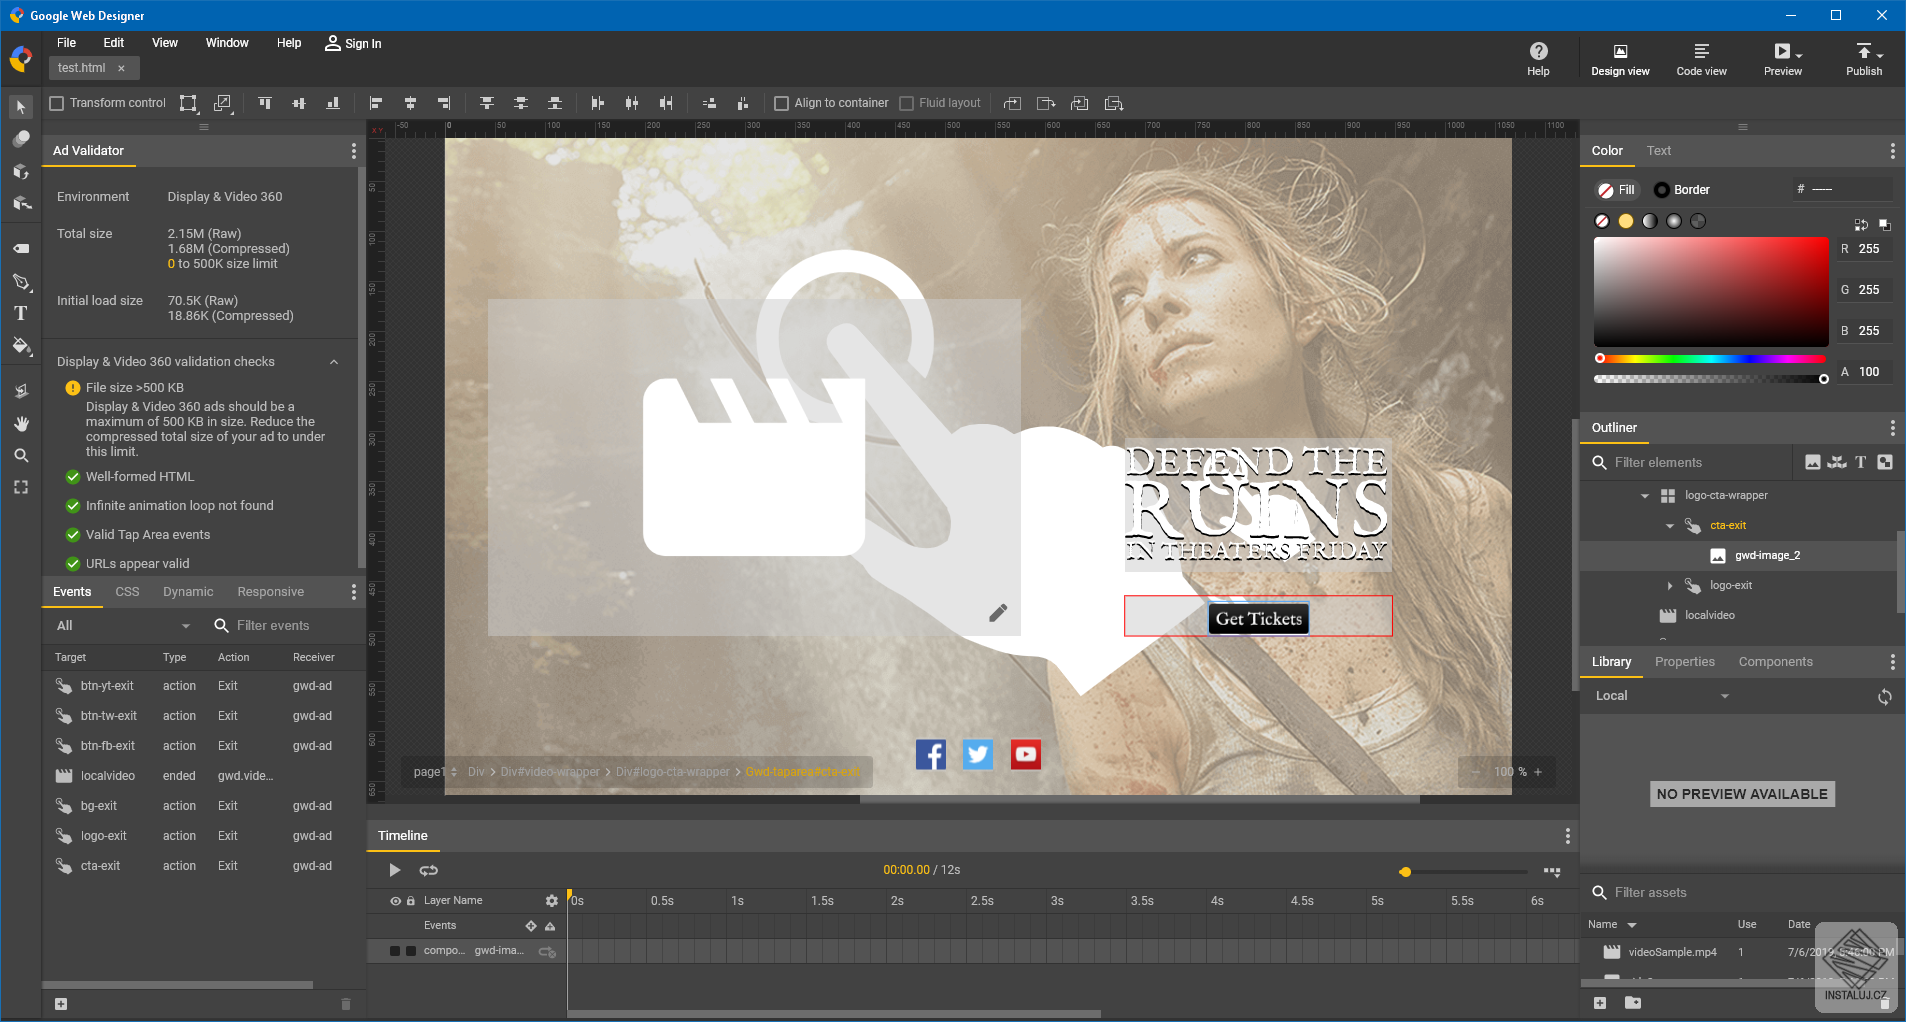Image resolution: width=1906 pixels, height=1022 pixels.
Task: Pick the Zoom tool
Action: coord(21,455)
